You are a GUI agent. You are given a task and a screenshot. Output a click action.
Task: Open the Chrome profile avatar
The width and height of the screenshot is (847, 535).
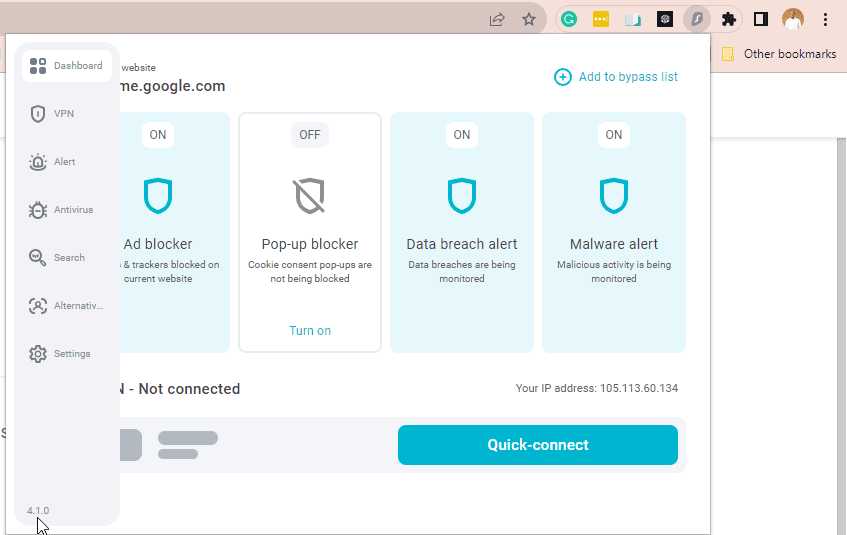pos(793,20)
